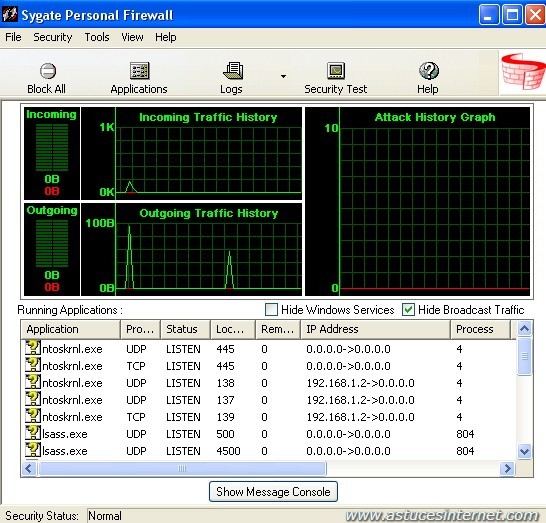
Task: Click process ID 804 in port 500 row
Action: tap(465, 434)
